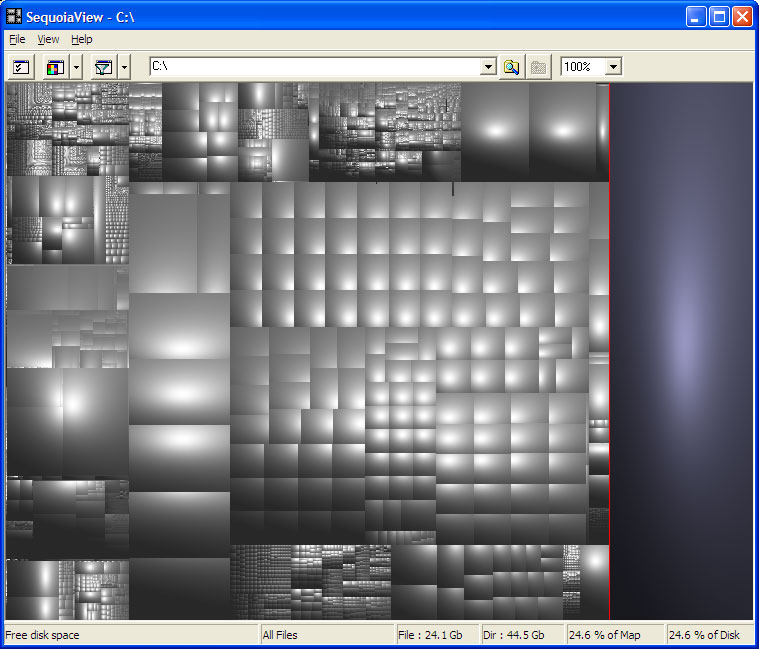Click 'All Files' status bar entry
This screenshot has height=649, width=759.
pyautogui.click(x=280, y=635)
